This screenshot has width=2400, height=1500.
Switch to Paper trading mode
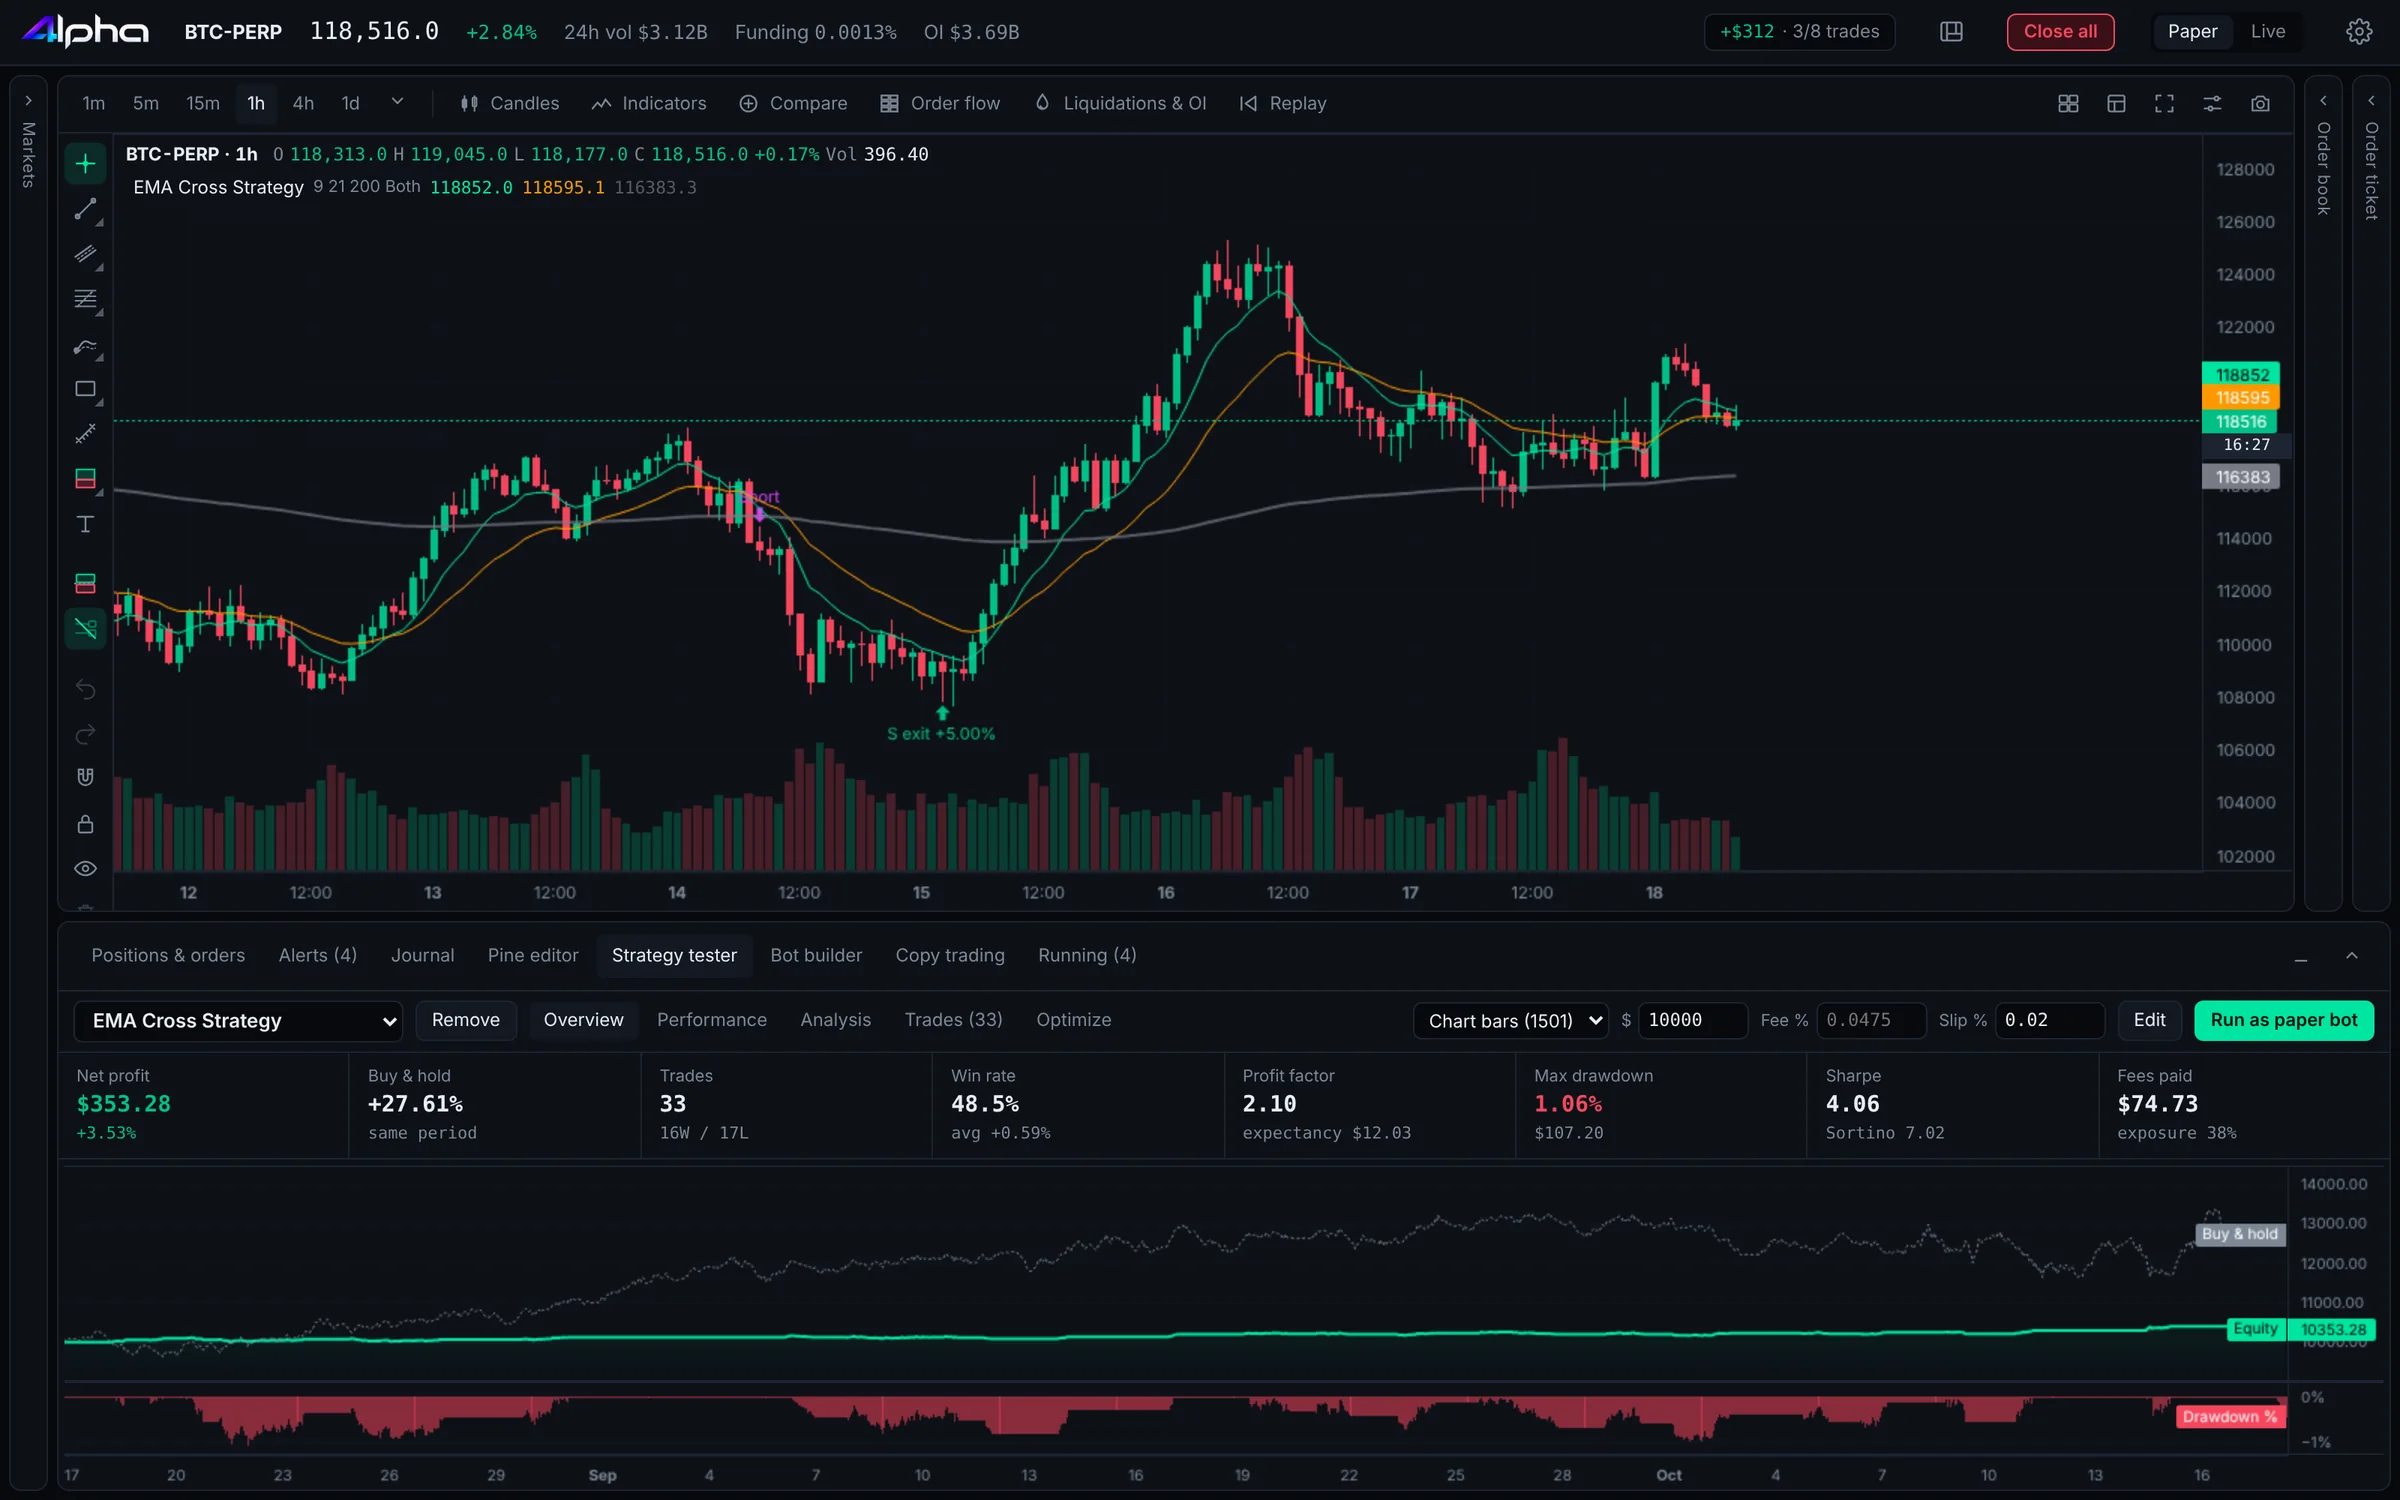[x=2192, y=32]
